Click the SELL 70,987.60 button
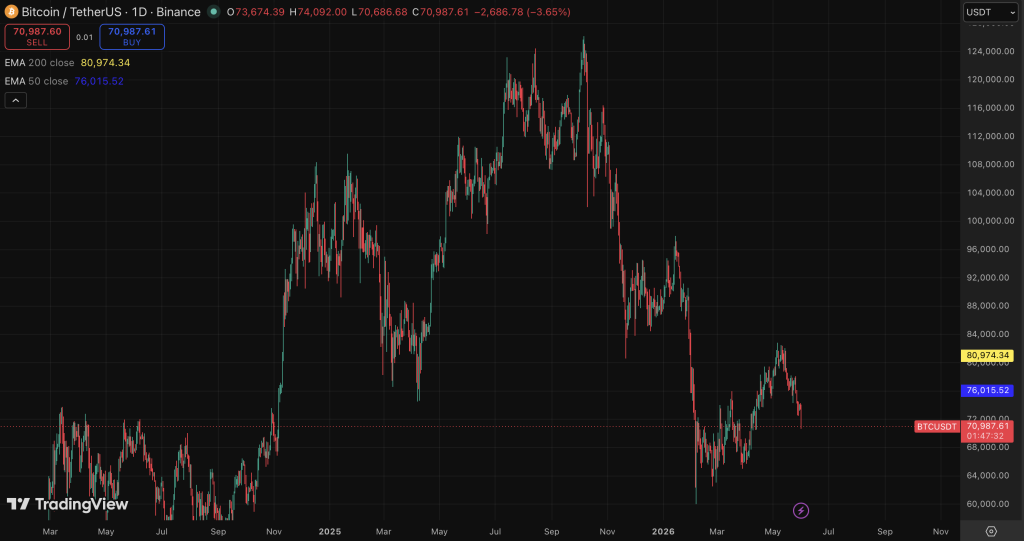The width and height of the screenshot is (1024, 541). pyautogui.click(x=37, y=37)
